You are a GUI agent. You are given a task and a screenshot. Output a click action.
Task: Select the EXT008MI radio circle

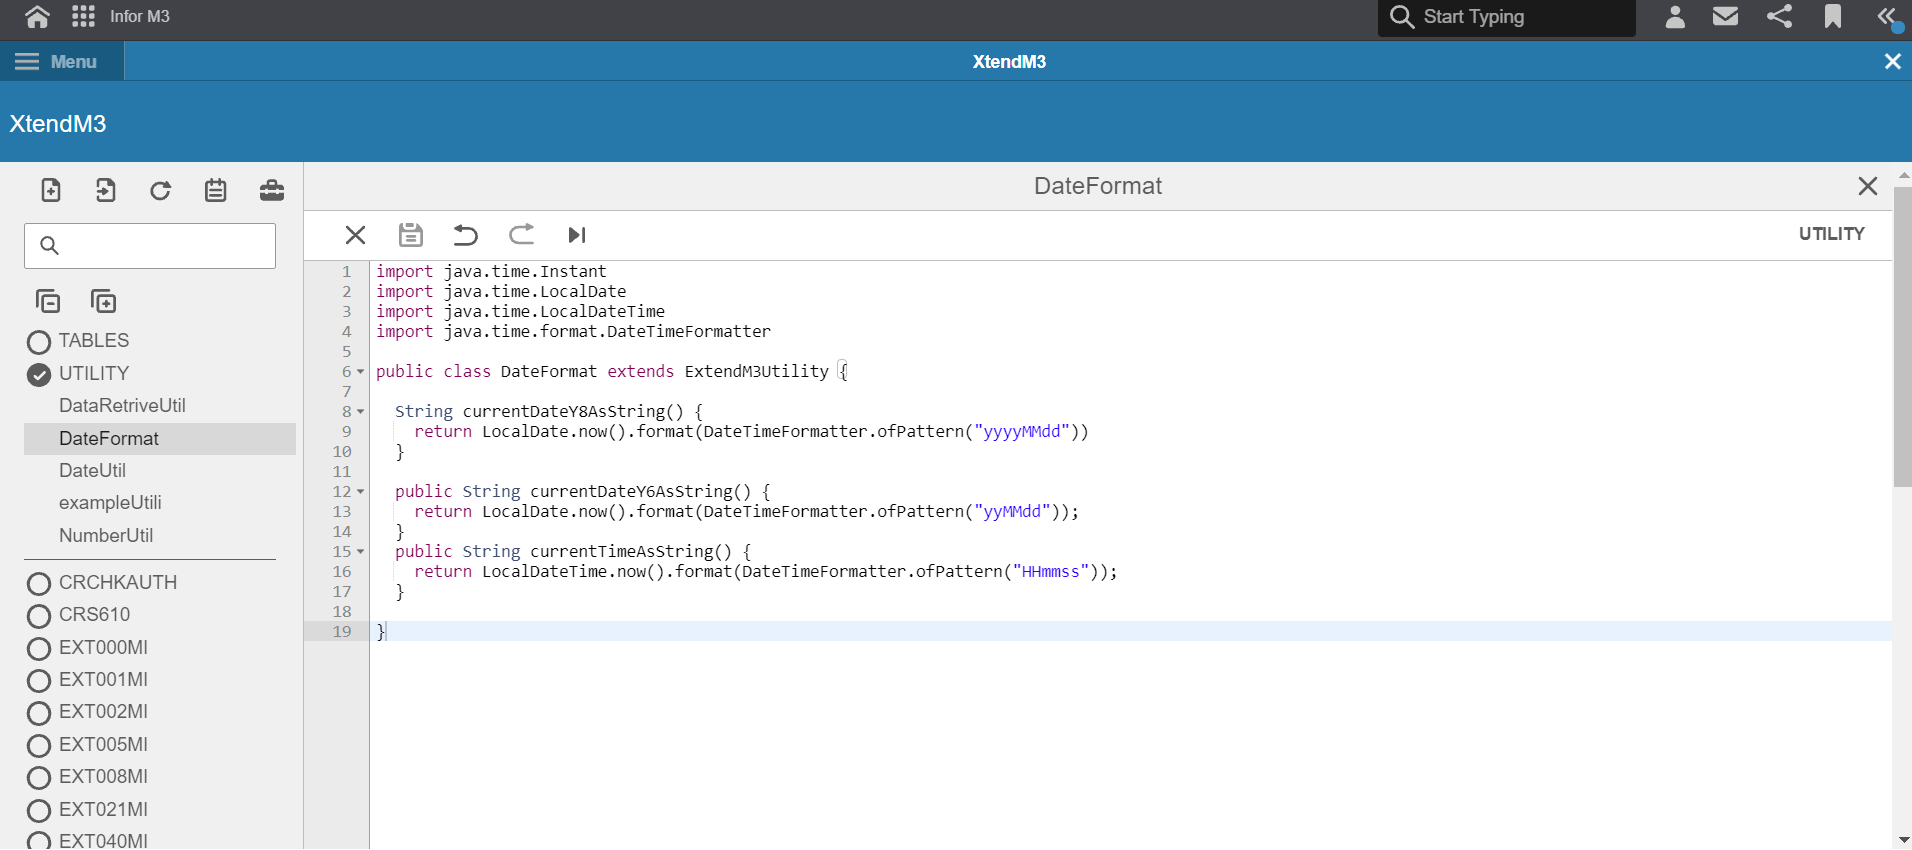click(x=39, y=778)
